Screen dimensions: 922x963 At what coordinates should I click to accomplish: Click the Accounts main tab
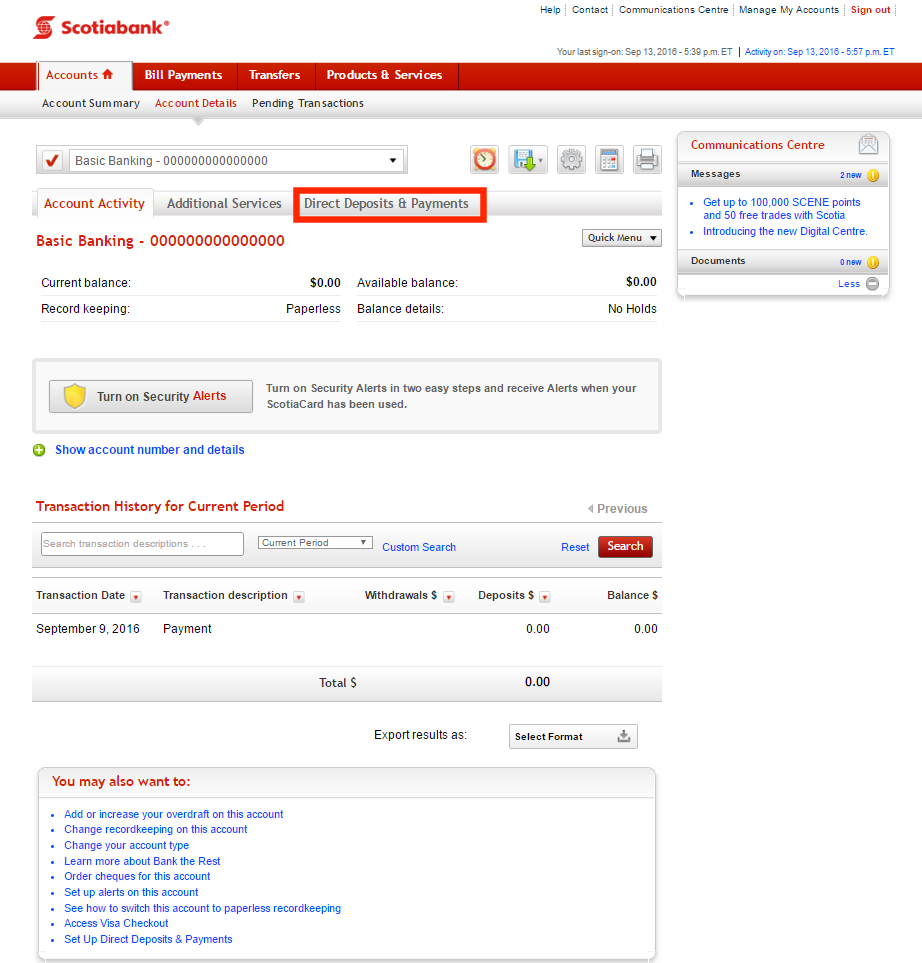85,76
